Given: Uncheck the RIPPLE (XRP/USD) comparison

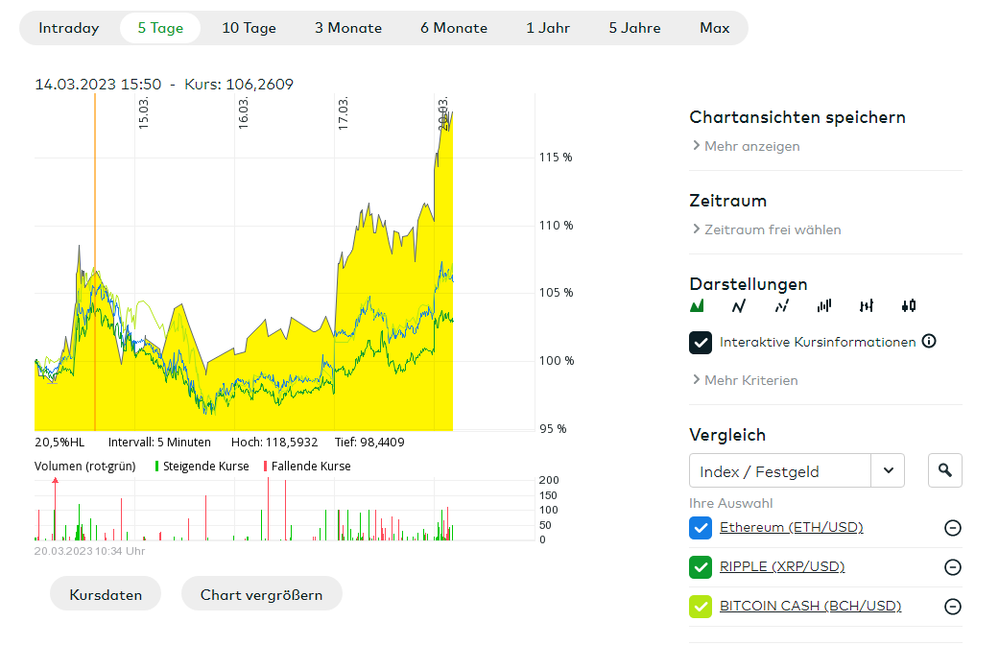Looking at the screenshot, I should [x=700, y=567].
